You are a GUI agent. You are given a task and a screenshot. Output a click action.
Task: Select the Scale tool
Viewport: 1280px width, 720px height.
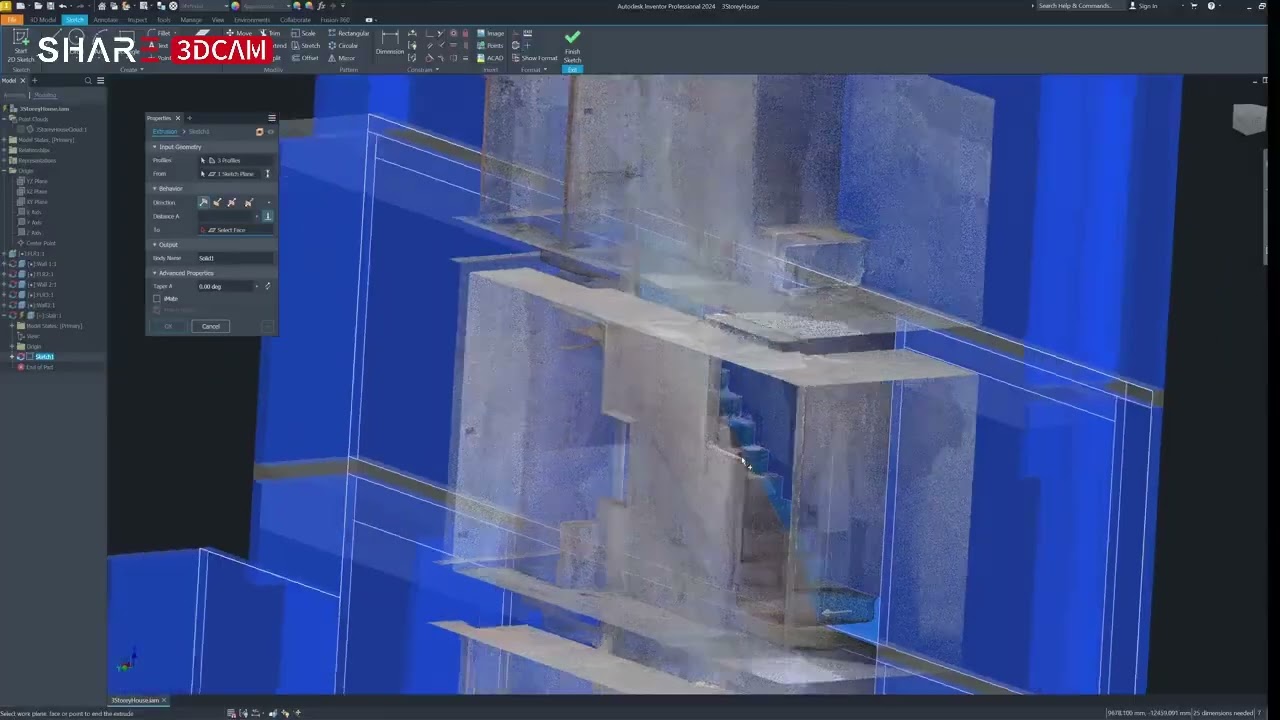(303, 33)
